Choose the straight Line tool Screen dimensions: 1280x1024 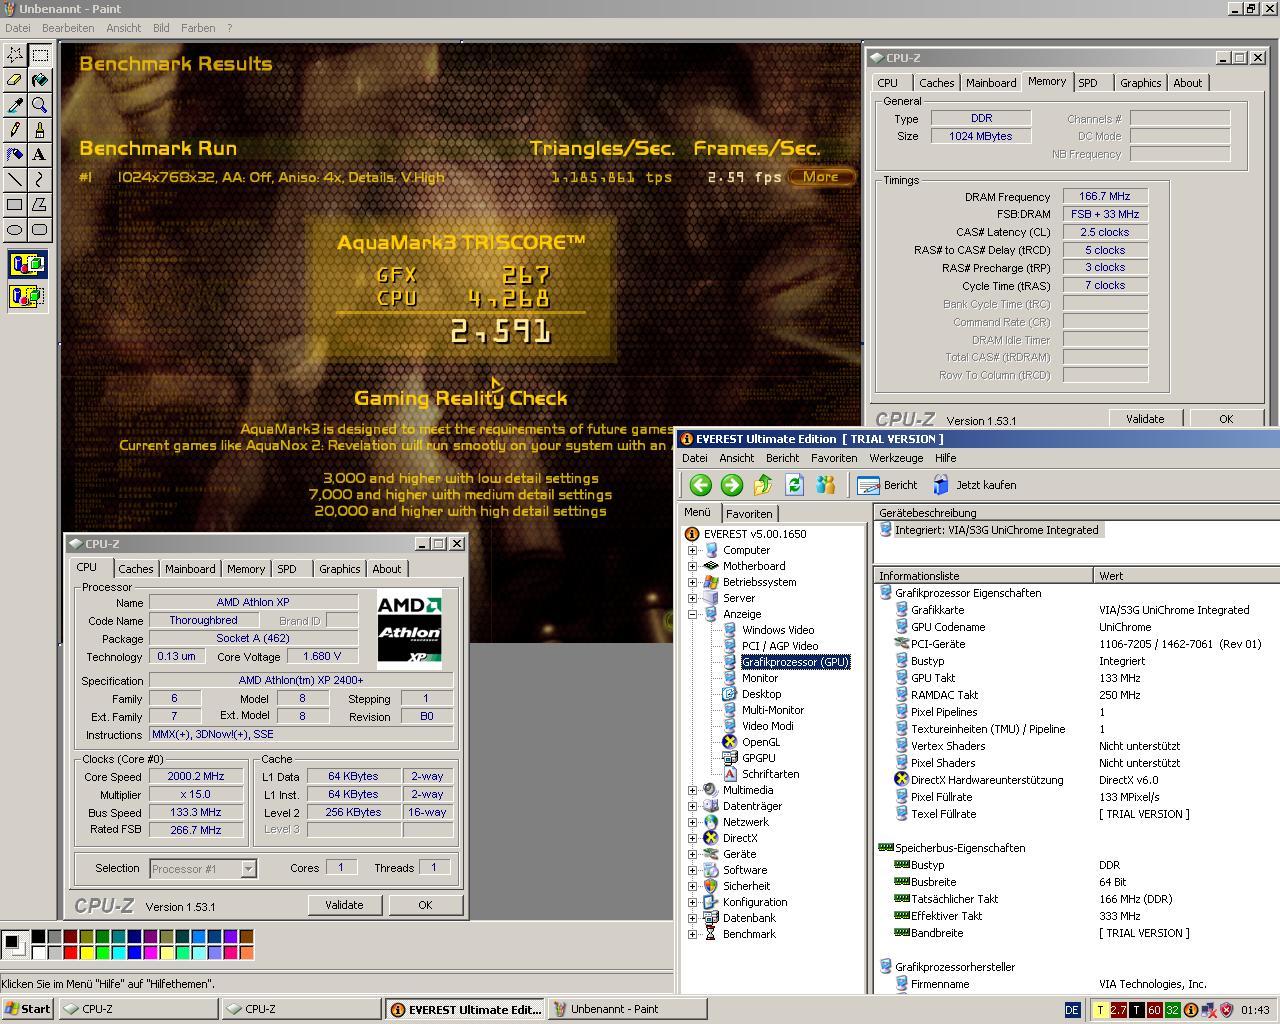coord(15,180)
